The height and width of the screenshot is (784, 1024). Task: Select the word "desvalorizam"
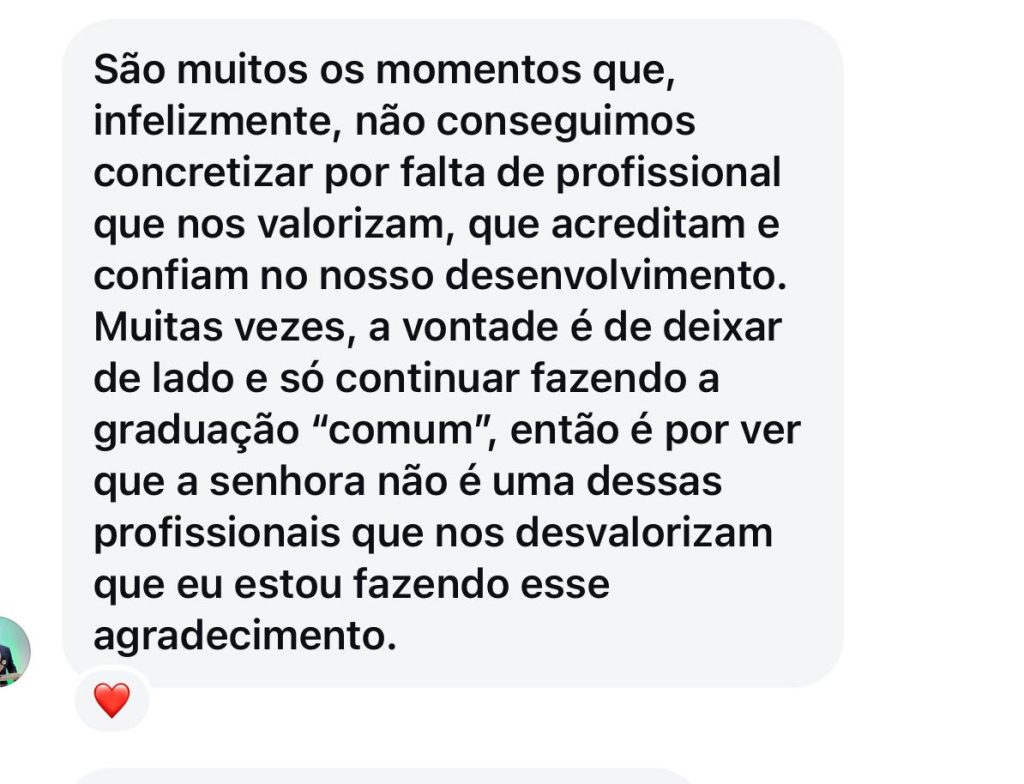(x=644, y=533)
